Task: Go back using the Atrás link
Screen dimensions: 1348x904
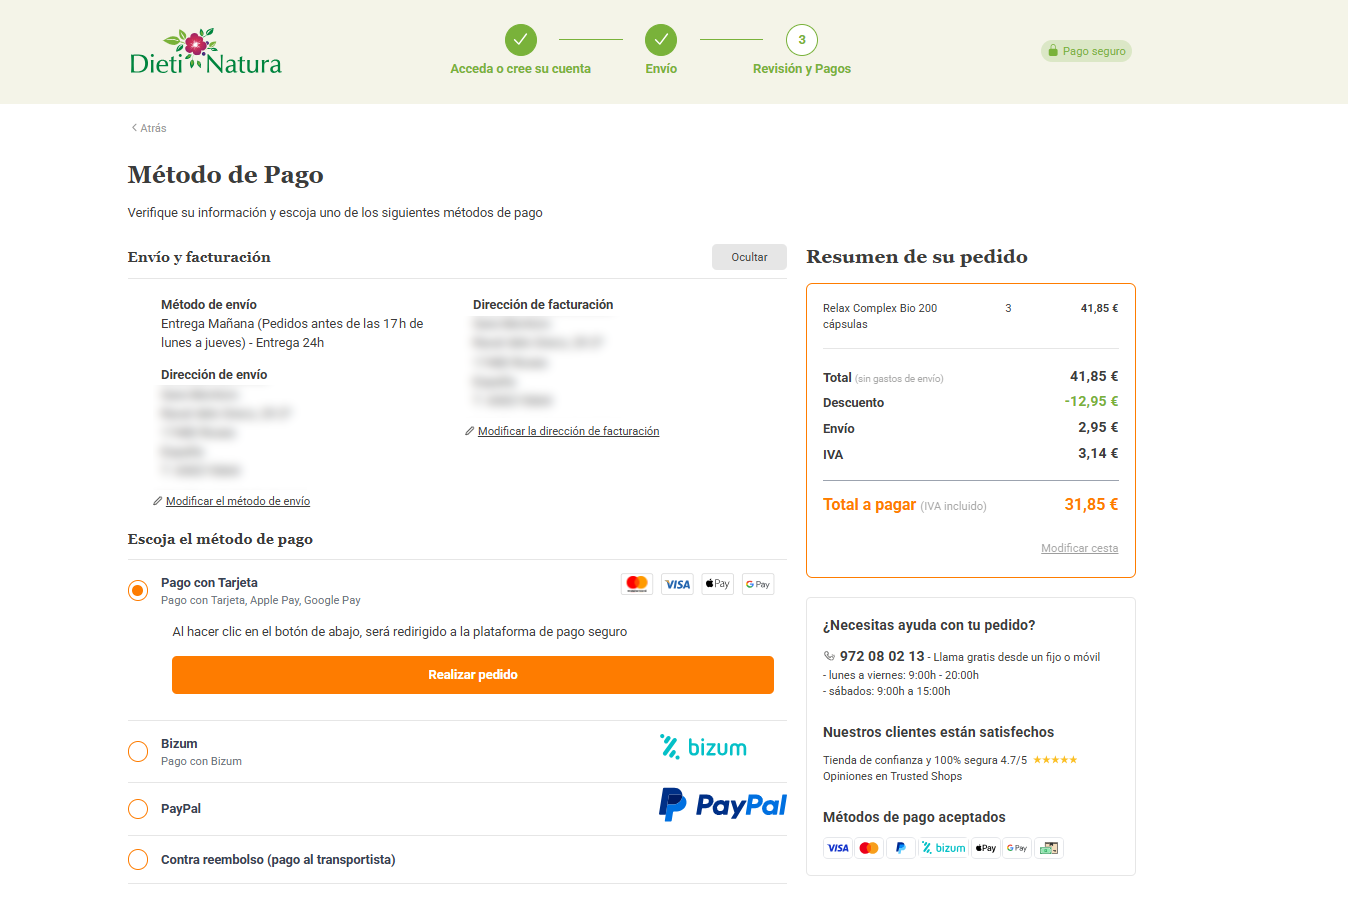Action: click(148, 127)
